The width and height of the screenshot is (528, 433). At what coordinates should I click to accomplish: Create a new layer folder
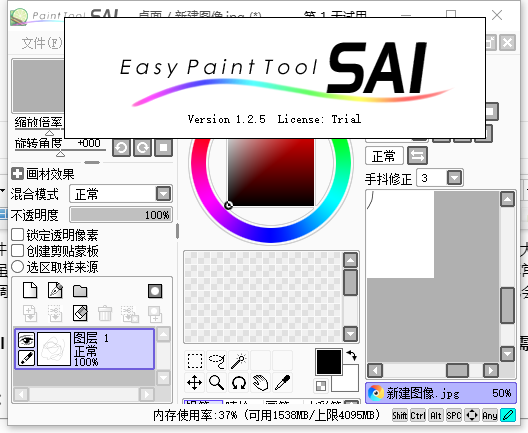80,291
